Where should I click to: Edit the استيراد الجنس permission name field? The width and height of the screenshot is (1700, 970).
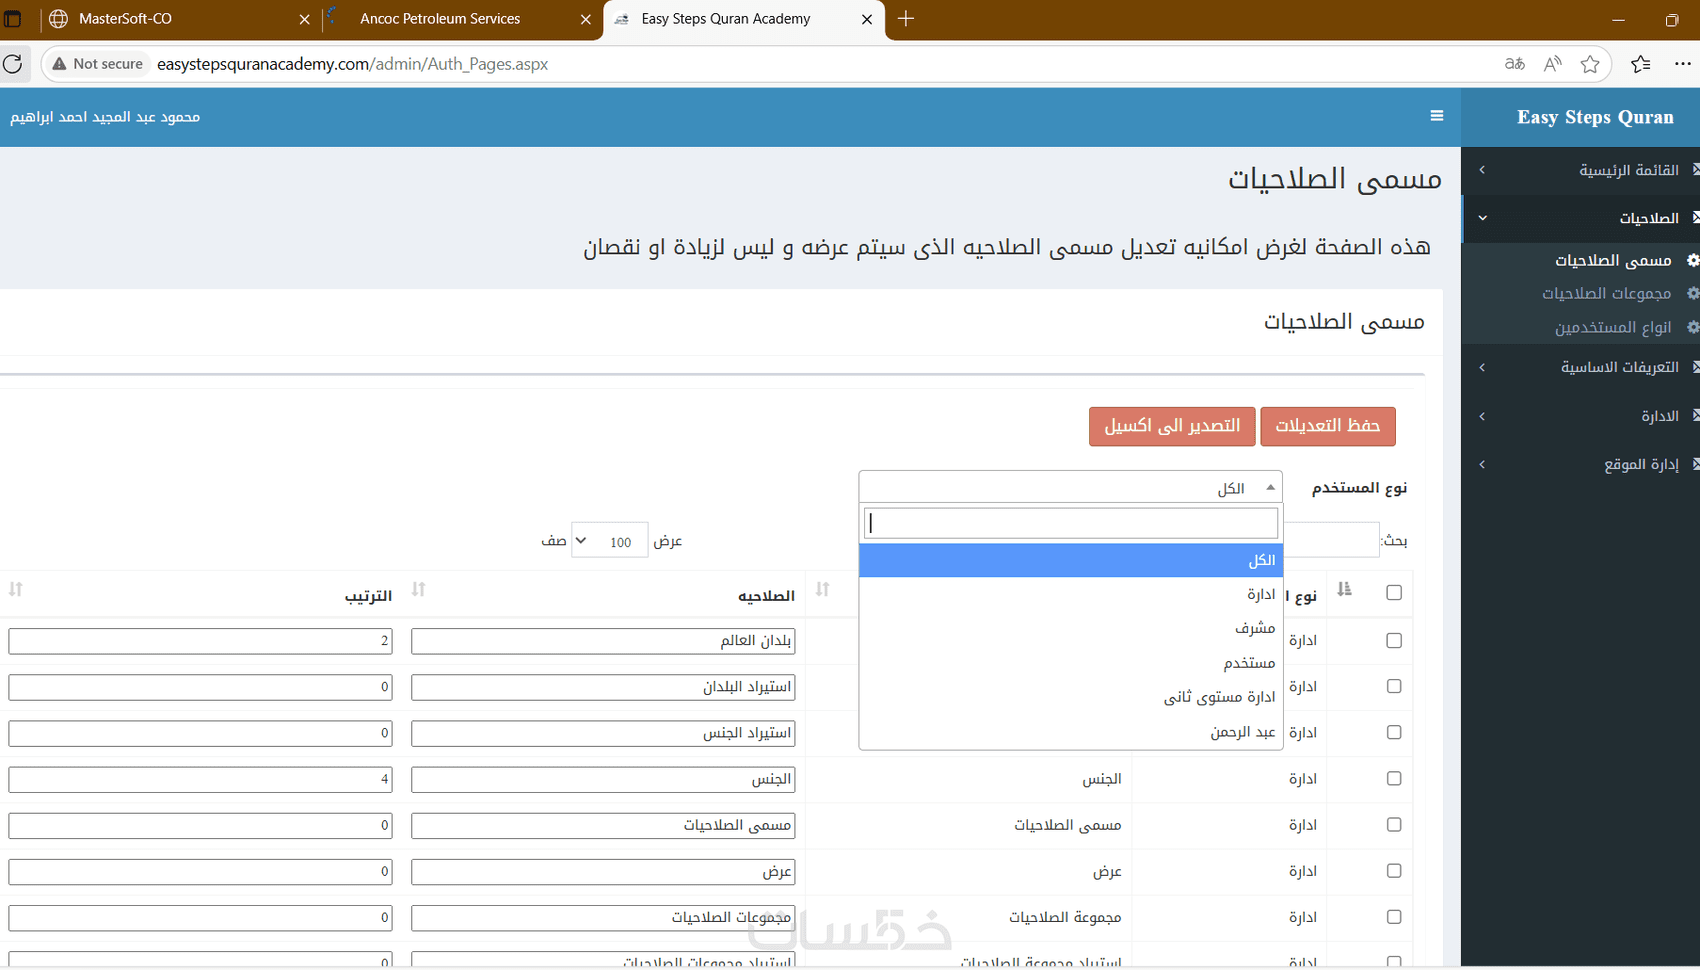pos(603,733)
